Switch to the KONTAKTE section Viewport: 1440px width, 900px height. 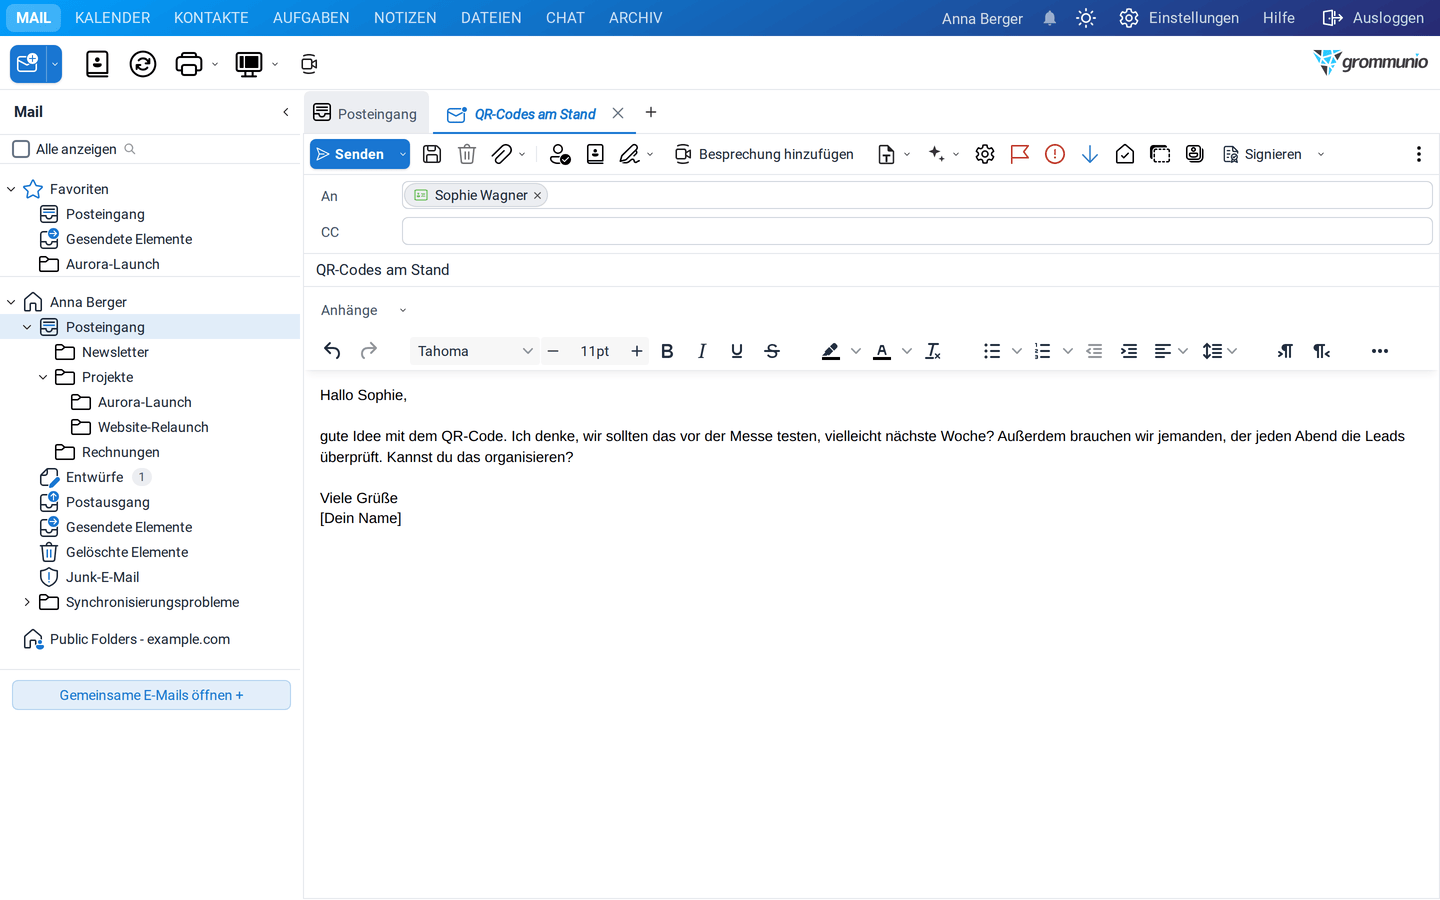(211, 18)
